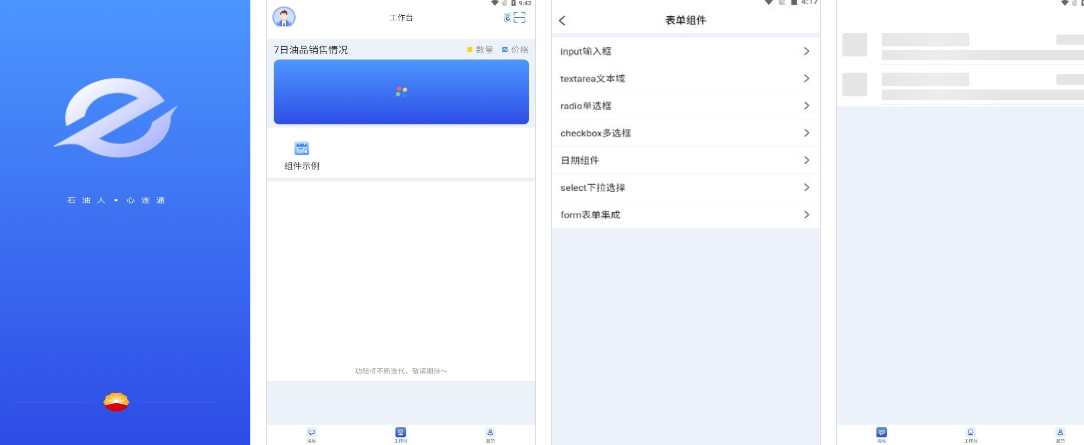Tap Wi-Fi status icon above 工作台

pyautogui.click(x=494, y=3)
